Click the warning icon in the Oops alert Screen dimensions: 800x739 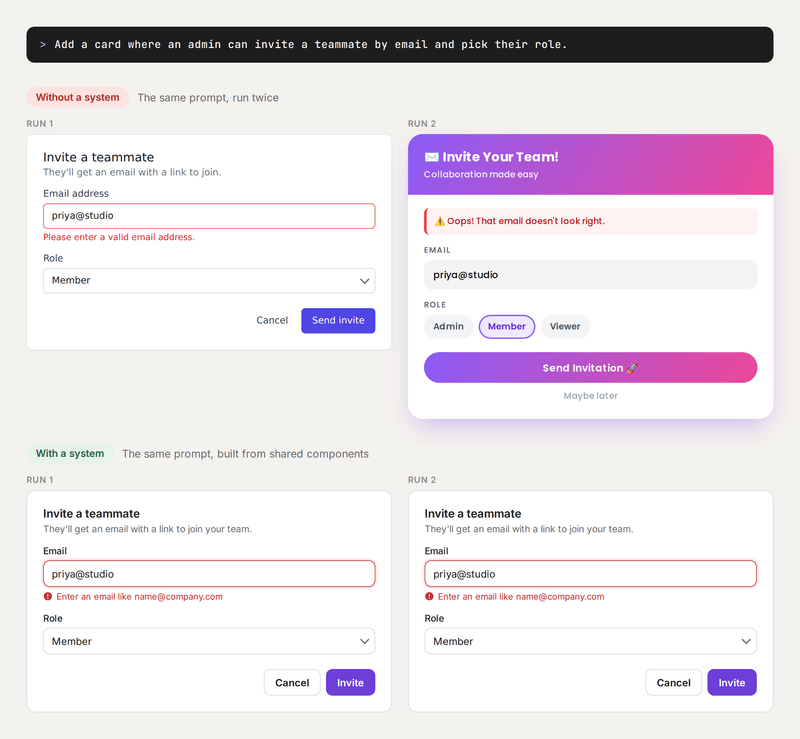point(439,221)
